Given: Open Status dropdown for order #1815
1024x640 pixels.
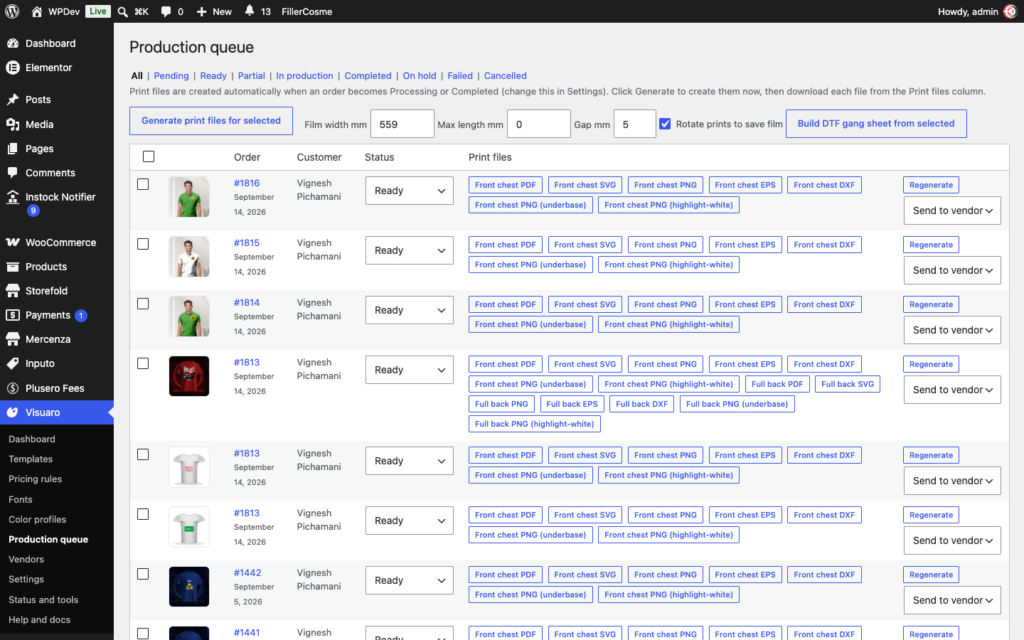Looking at the screenshot, I should (x=409, y=251).
